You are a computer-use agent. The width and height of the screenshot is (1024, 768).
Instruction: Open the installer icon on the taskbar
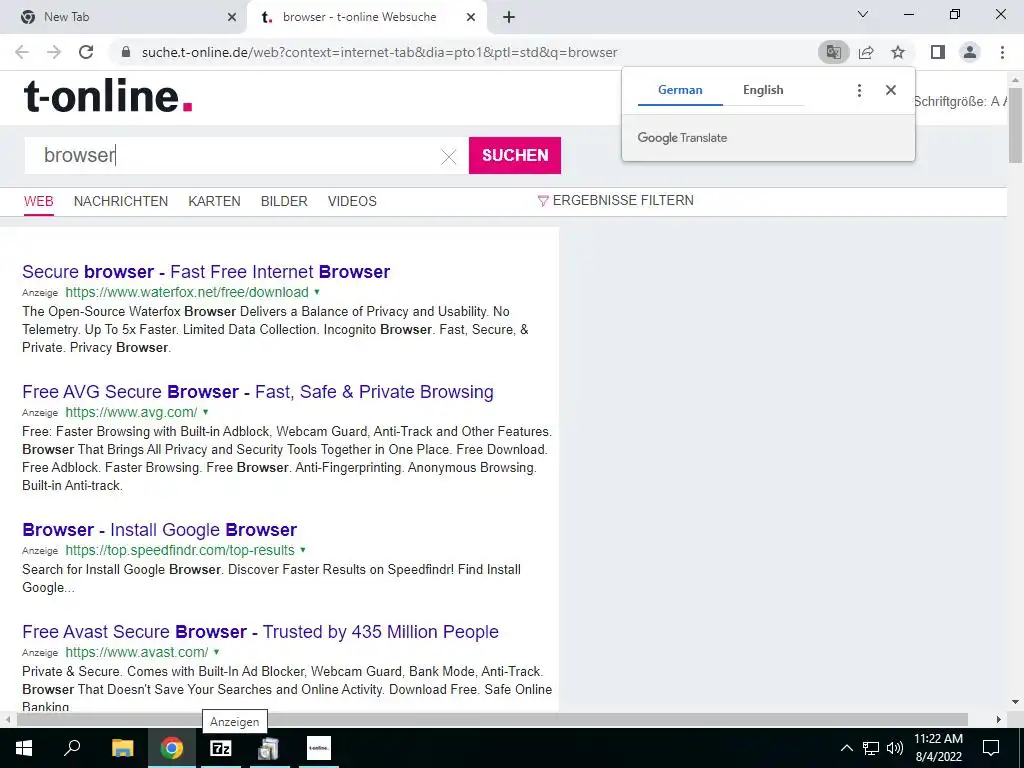(x=269, y=748)
